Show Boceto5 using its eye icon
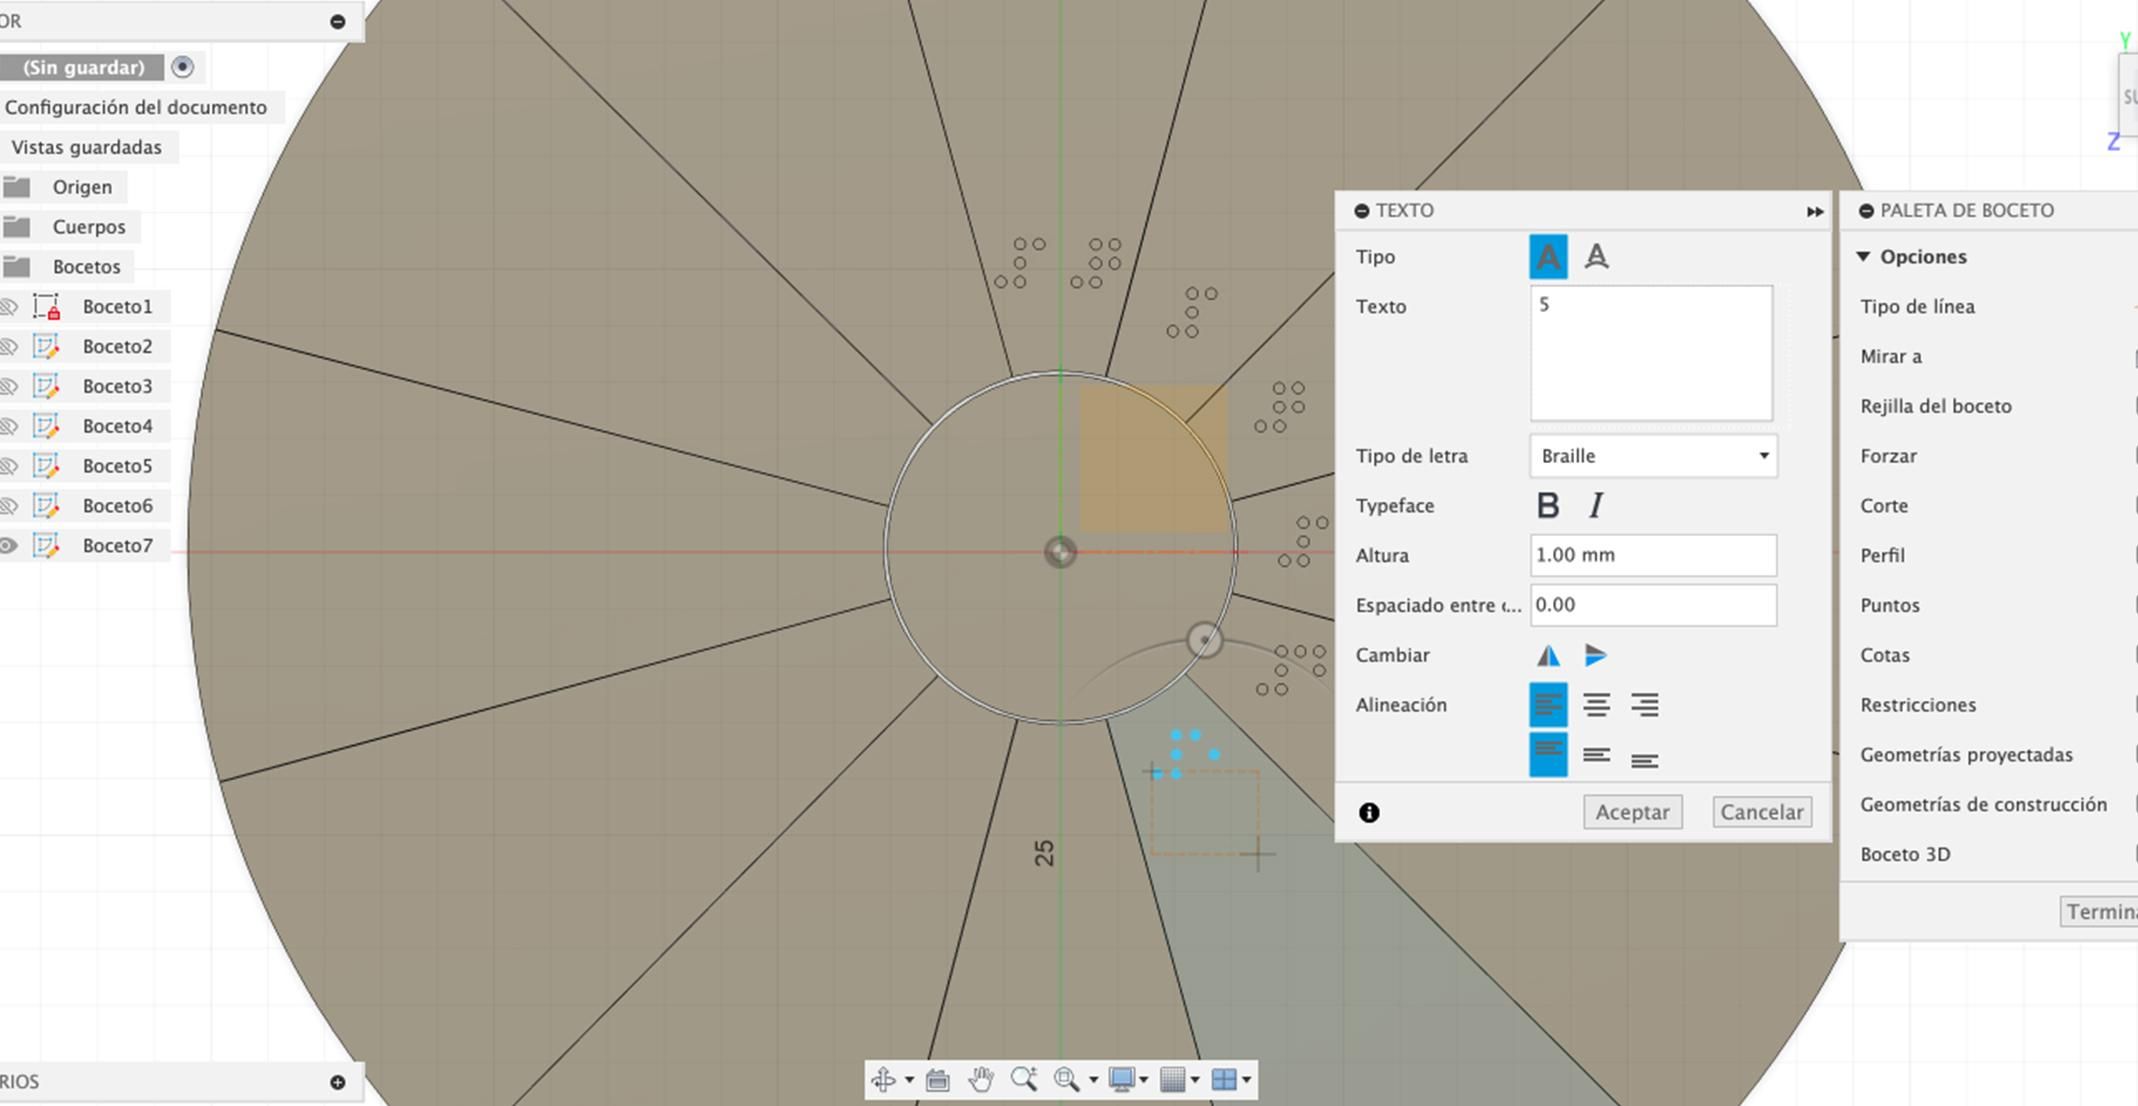2138x1106 pixels. pyautogui.click(x=9, y=467)
